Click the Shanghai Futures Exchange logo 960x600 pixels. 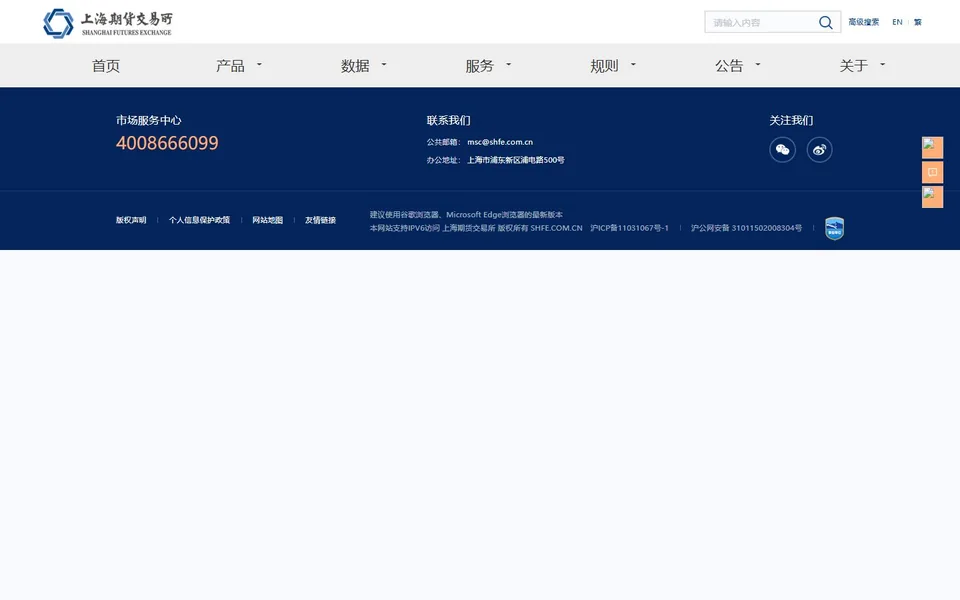point(108,23)
